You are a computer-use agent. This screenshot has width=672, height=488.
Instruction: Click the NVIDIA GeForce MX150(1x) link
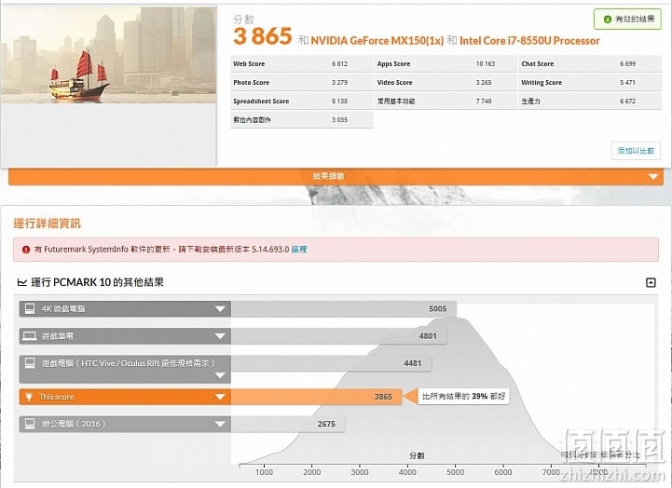[377, 41]
